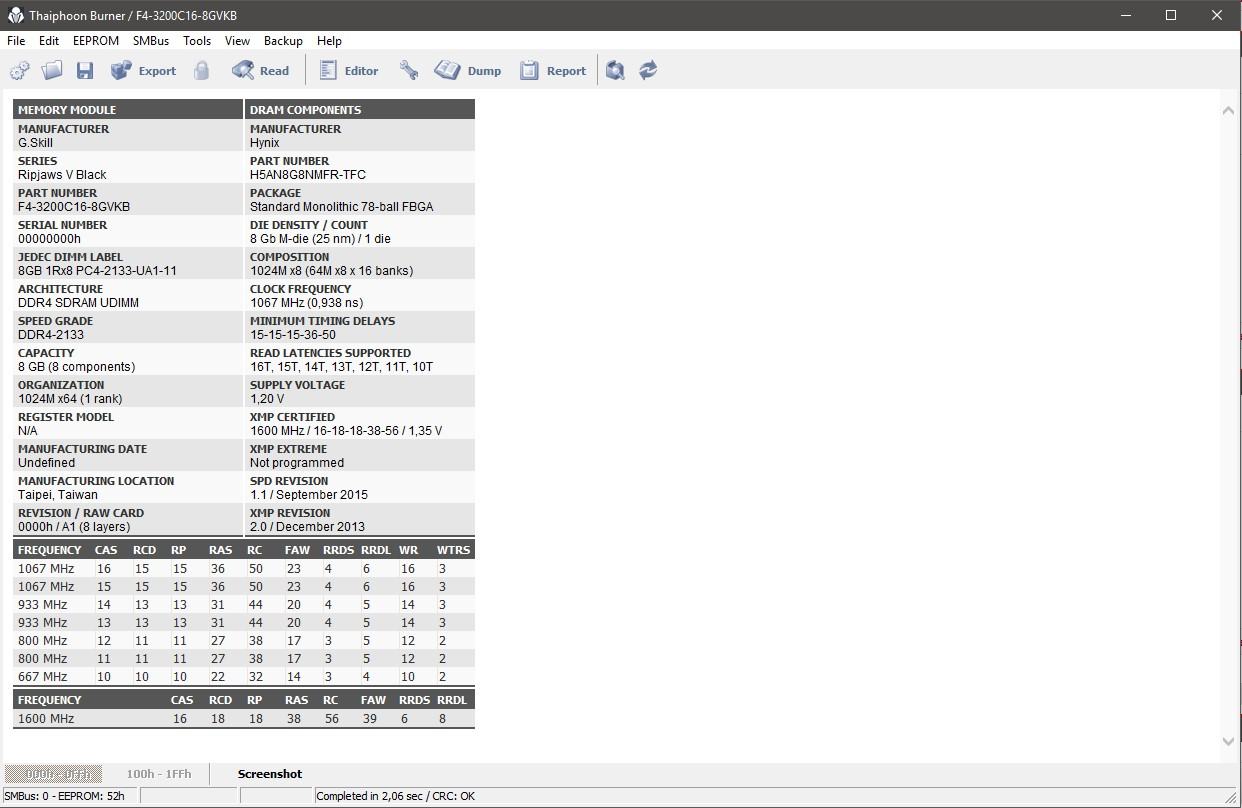
Task: Click the 8 GB (8 components) capacity value
Action: click(76, 367)
